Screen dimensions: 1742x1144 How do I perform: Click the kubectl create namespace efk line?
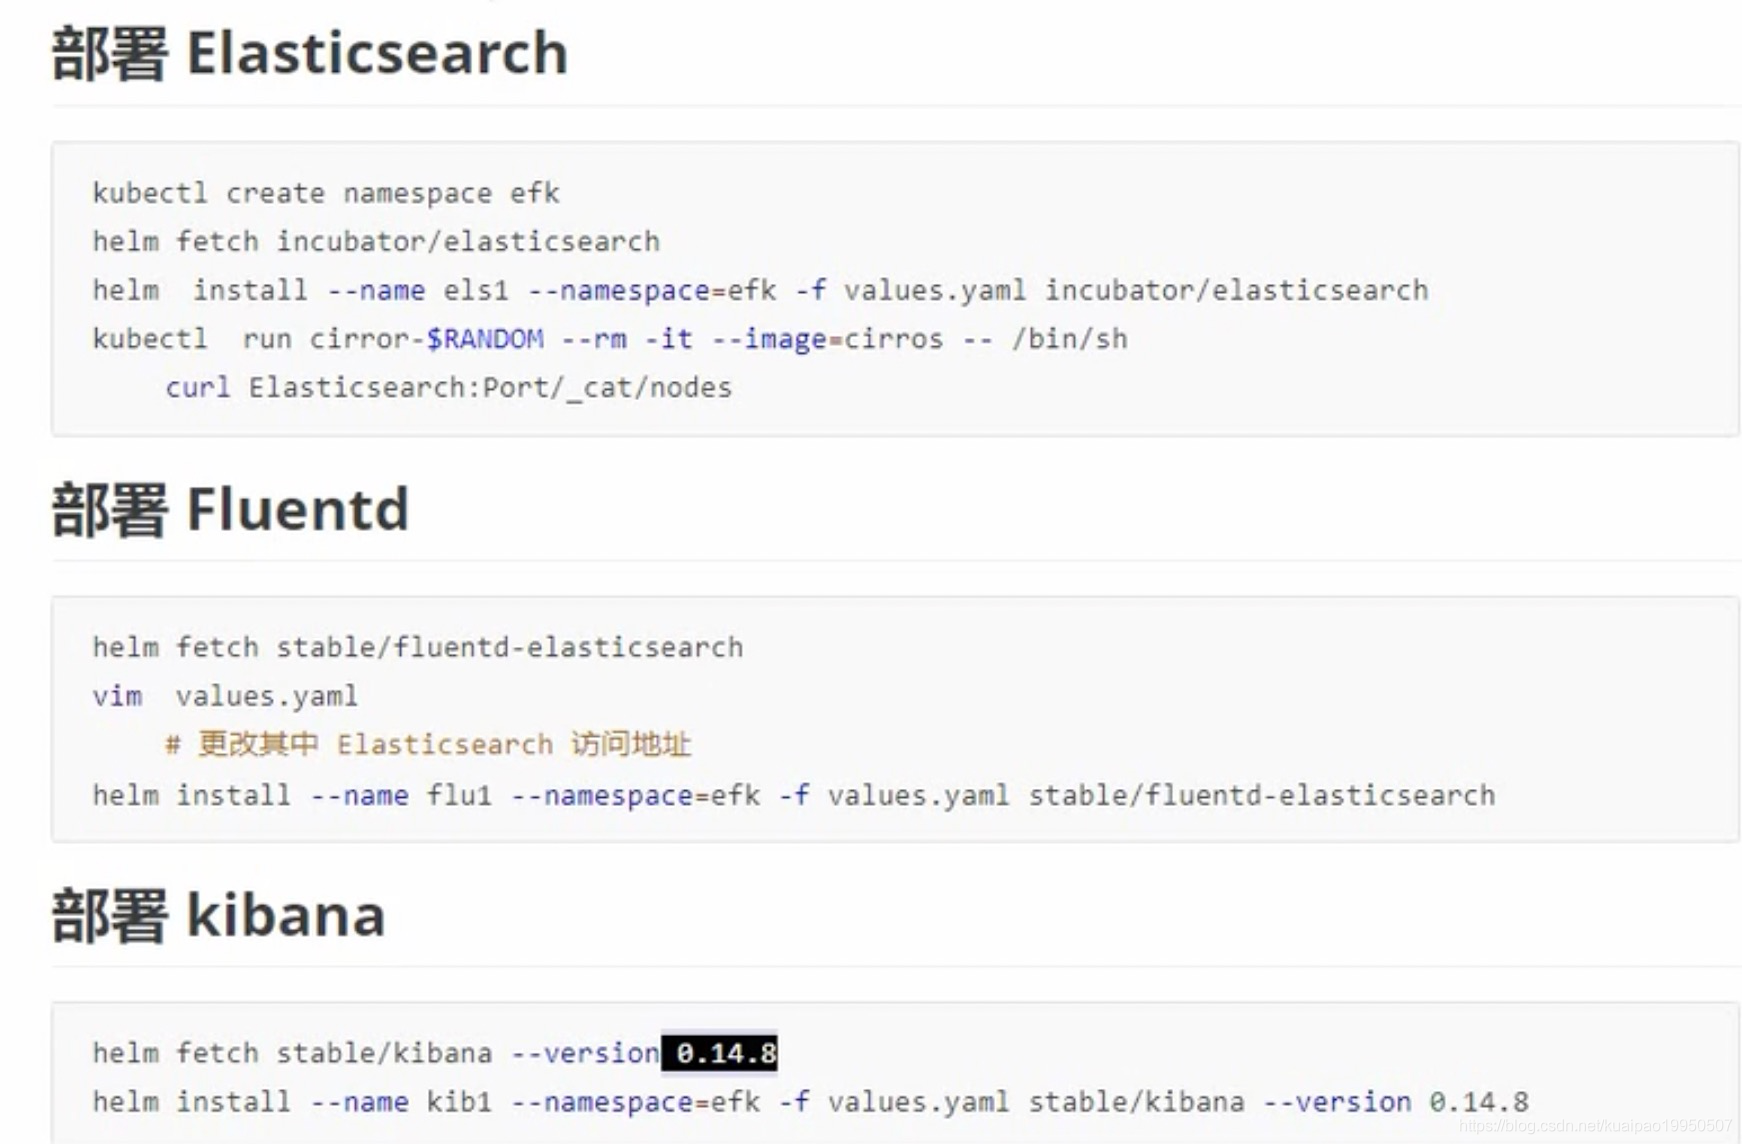(x=326, y=192)
